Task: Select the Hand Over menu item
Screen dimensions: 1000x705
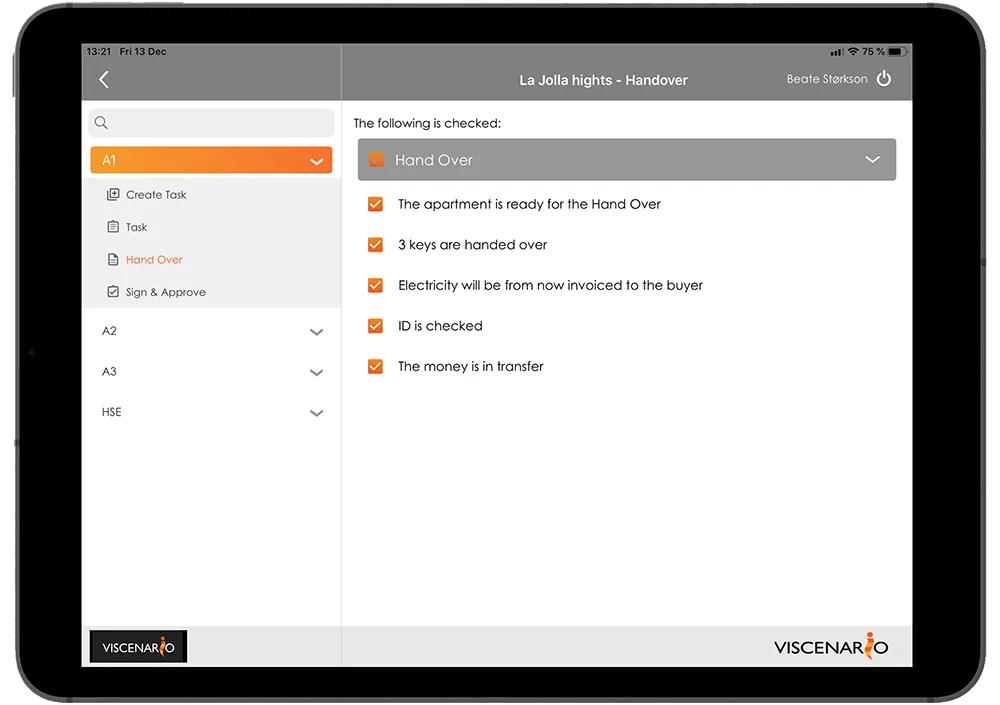Action: 212,260
